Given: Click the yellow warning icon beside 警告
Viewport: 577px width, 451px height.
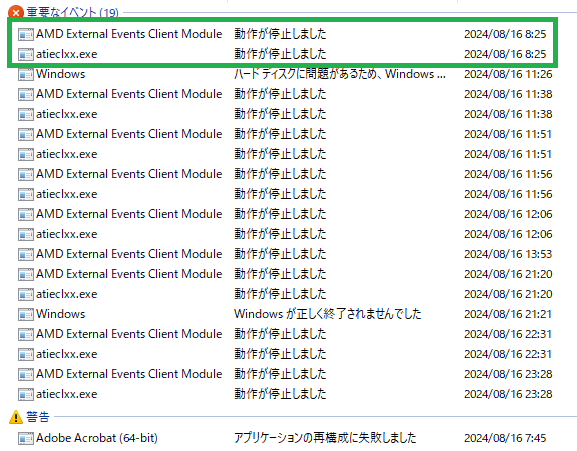Looking at the screenshot, I should pos(16,417).
